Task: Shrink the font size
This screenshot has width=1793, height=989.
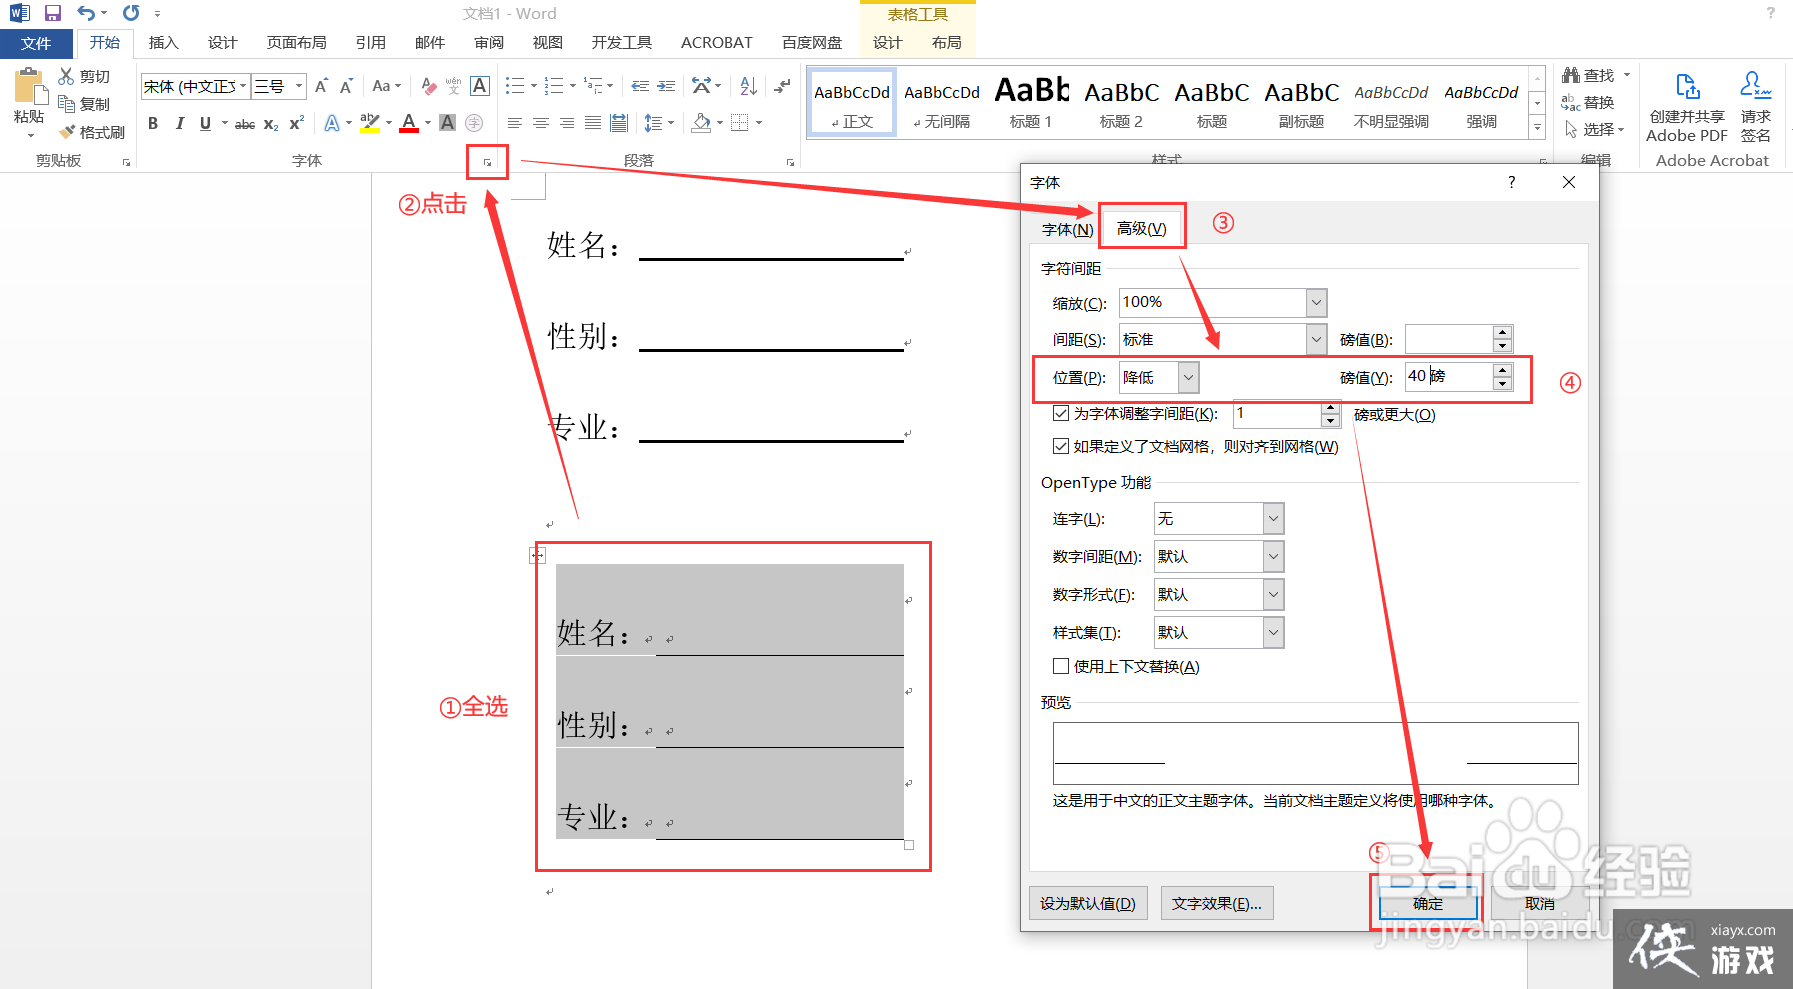Action: click(x=346, y=86)
